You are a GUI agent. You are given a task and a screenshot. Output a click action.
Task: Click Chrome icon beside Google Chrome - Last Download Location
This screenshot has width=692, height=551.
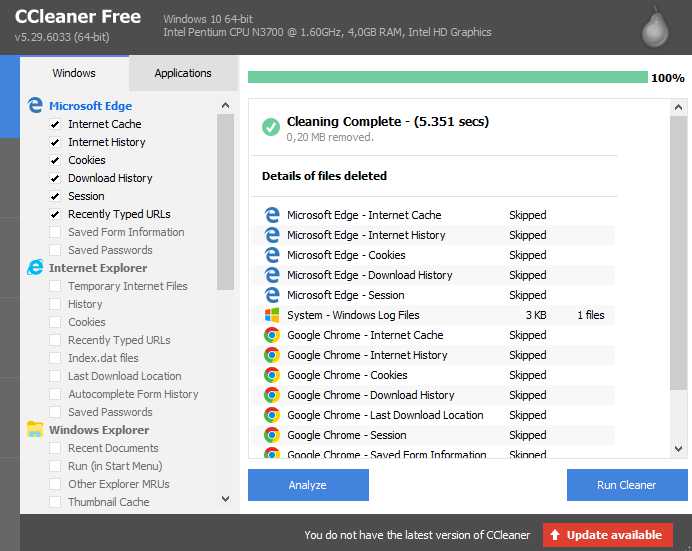tap(272, 415)
